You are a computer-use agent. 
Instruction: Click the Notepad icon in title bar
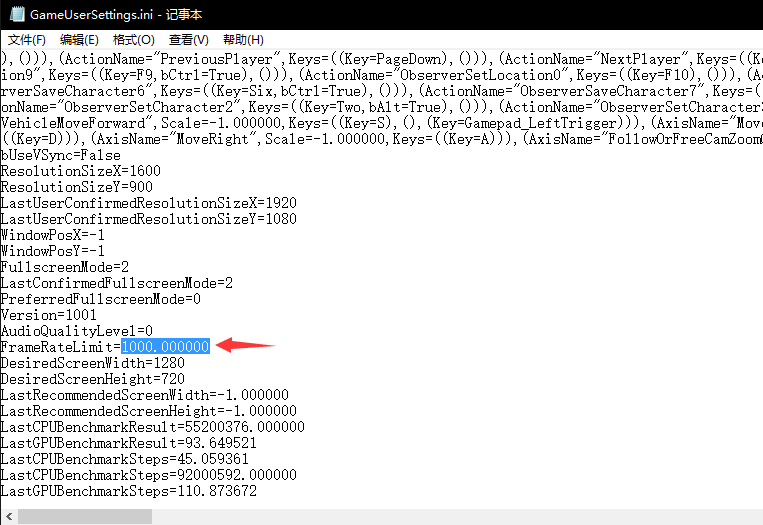pyautogui.click(x=17, y=14)
